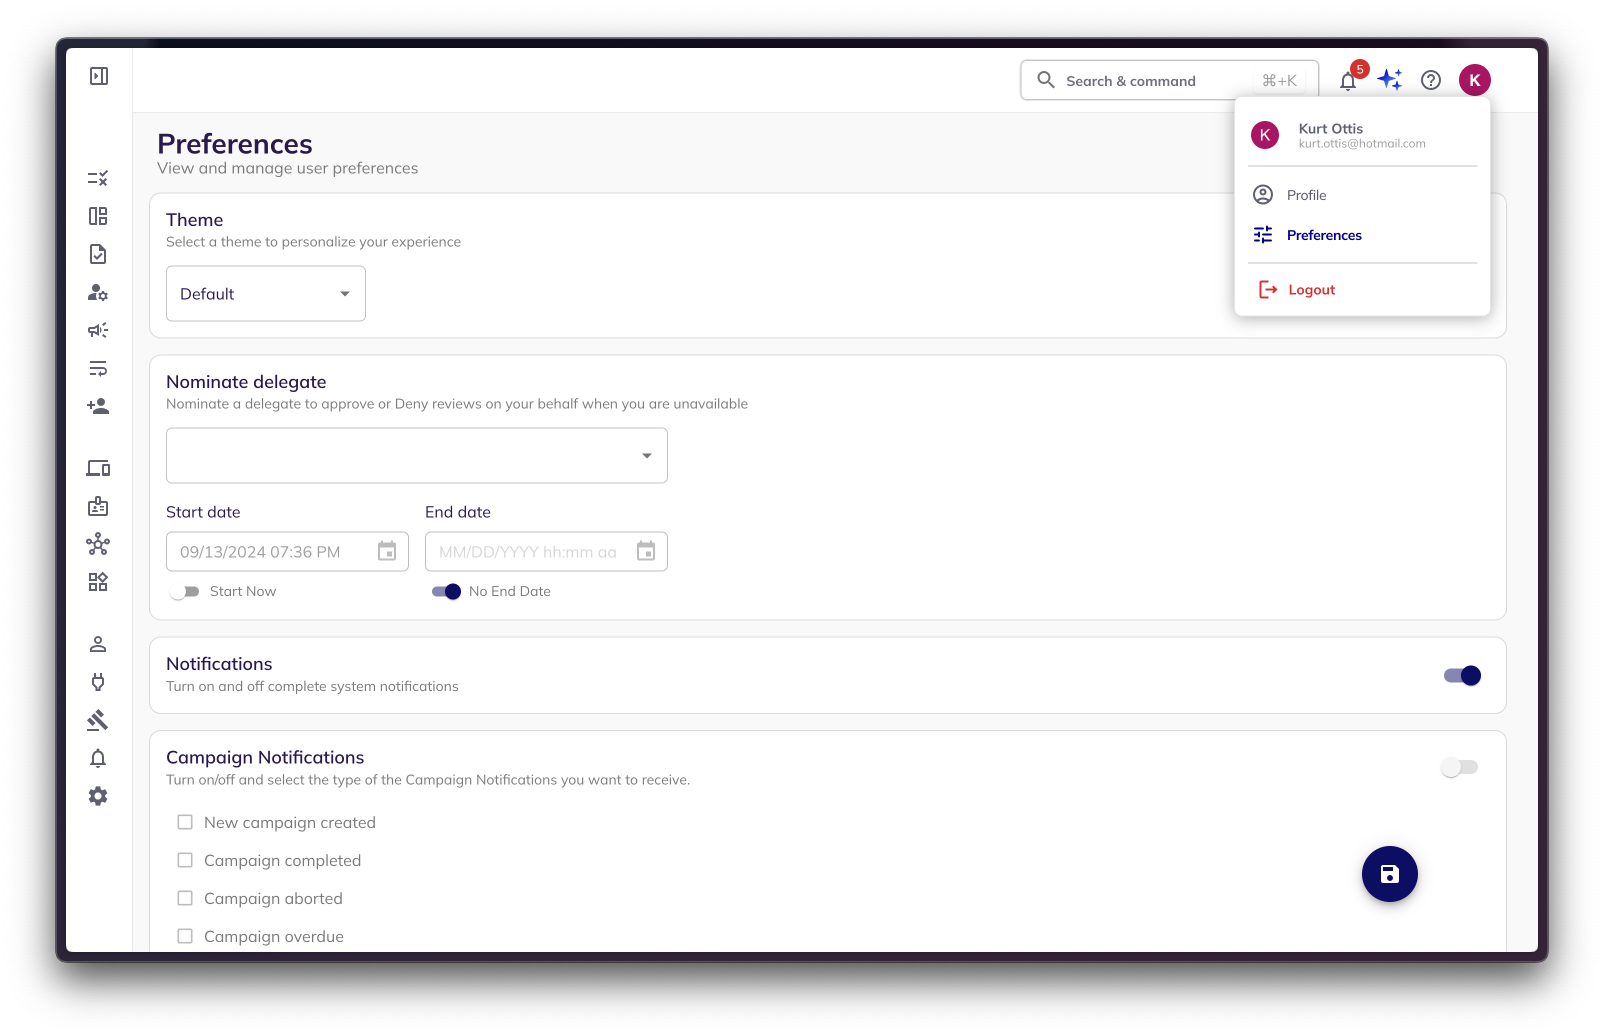The height and width of the screenshot is (1036, 1604).
Task: Open the Start date calendar picker
Action: click(x=387, y=552)
